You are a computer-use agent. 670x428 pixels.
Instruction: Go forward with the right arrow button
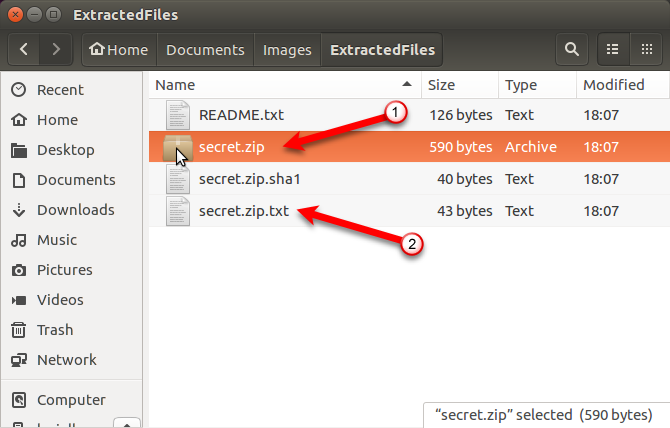pyautogui.click(x=56, y=50)
